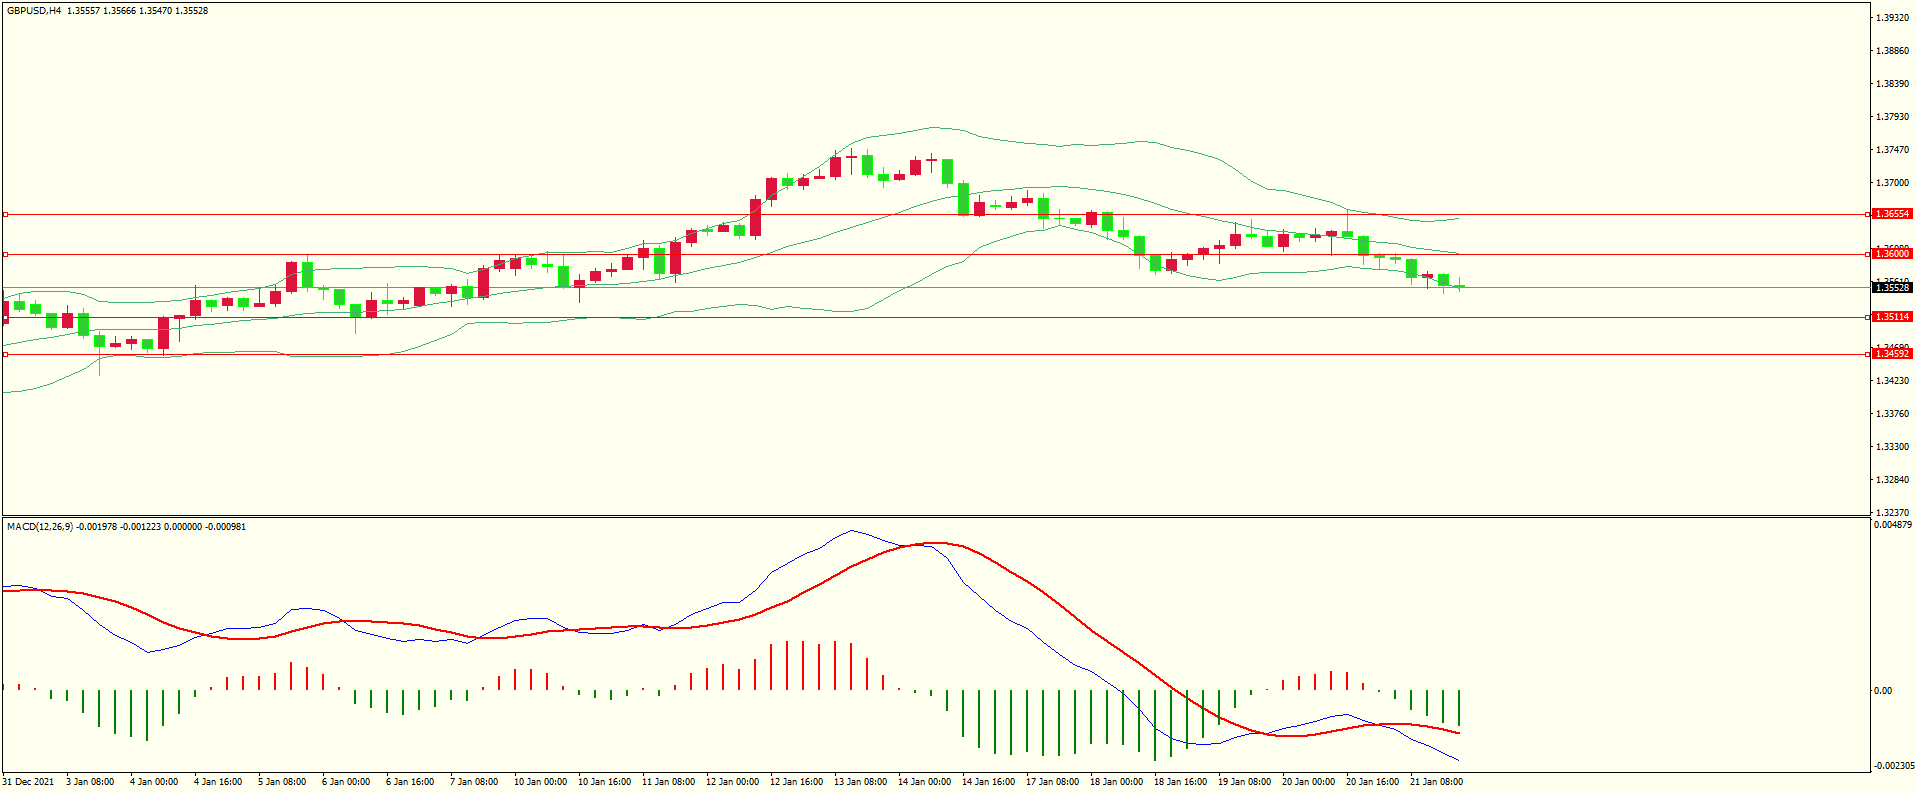This screenshot has width=1916, height=793.
Task: Click the black current price tag 1.35528
Action: tap(1891, 288)
